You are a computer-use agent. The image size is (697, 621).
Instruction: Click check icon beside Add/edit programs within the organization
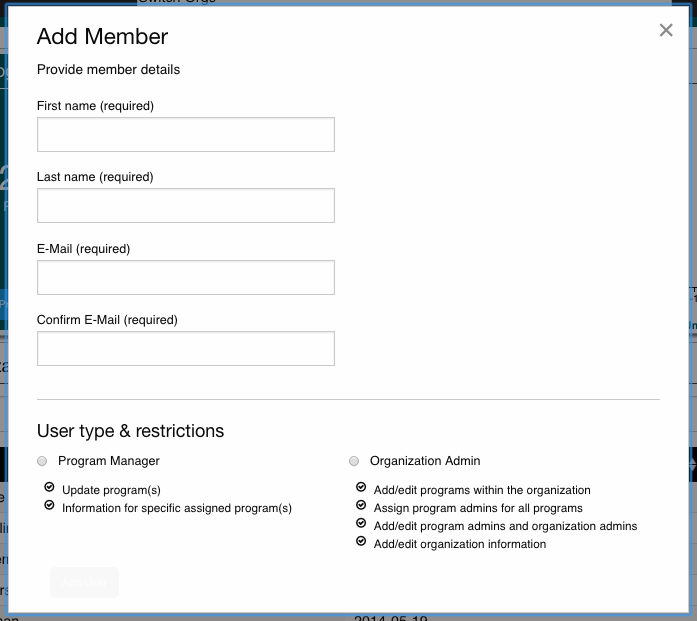coord(361,487)
